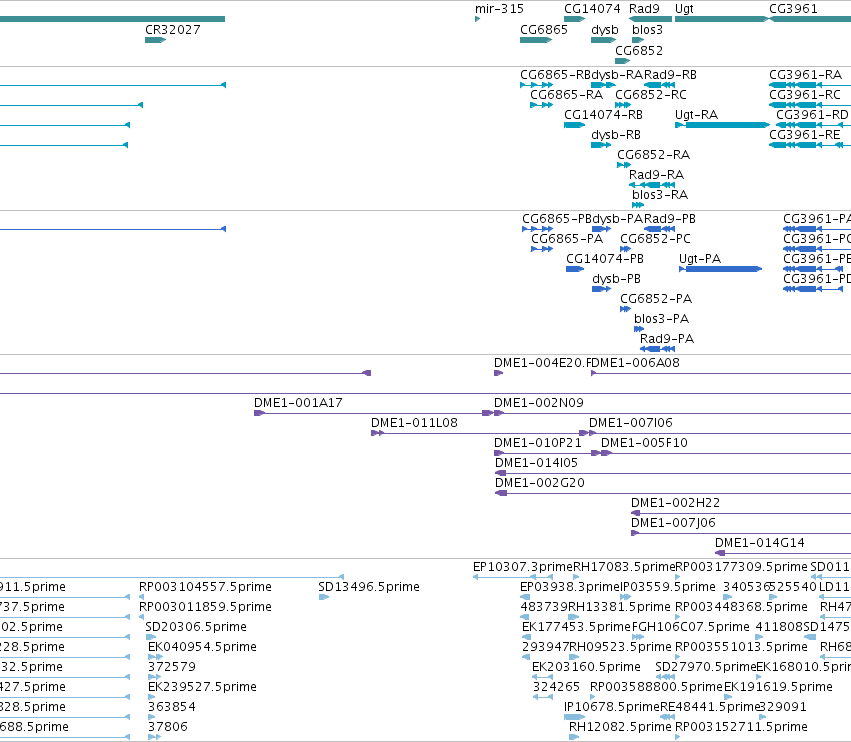Screen dimensions: 851x742
Task: Click EST RH12082.5prime
Action: (574, 737)
